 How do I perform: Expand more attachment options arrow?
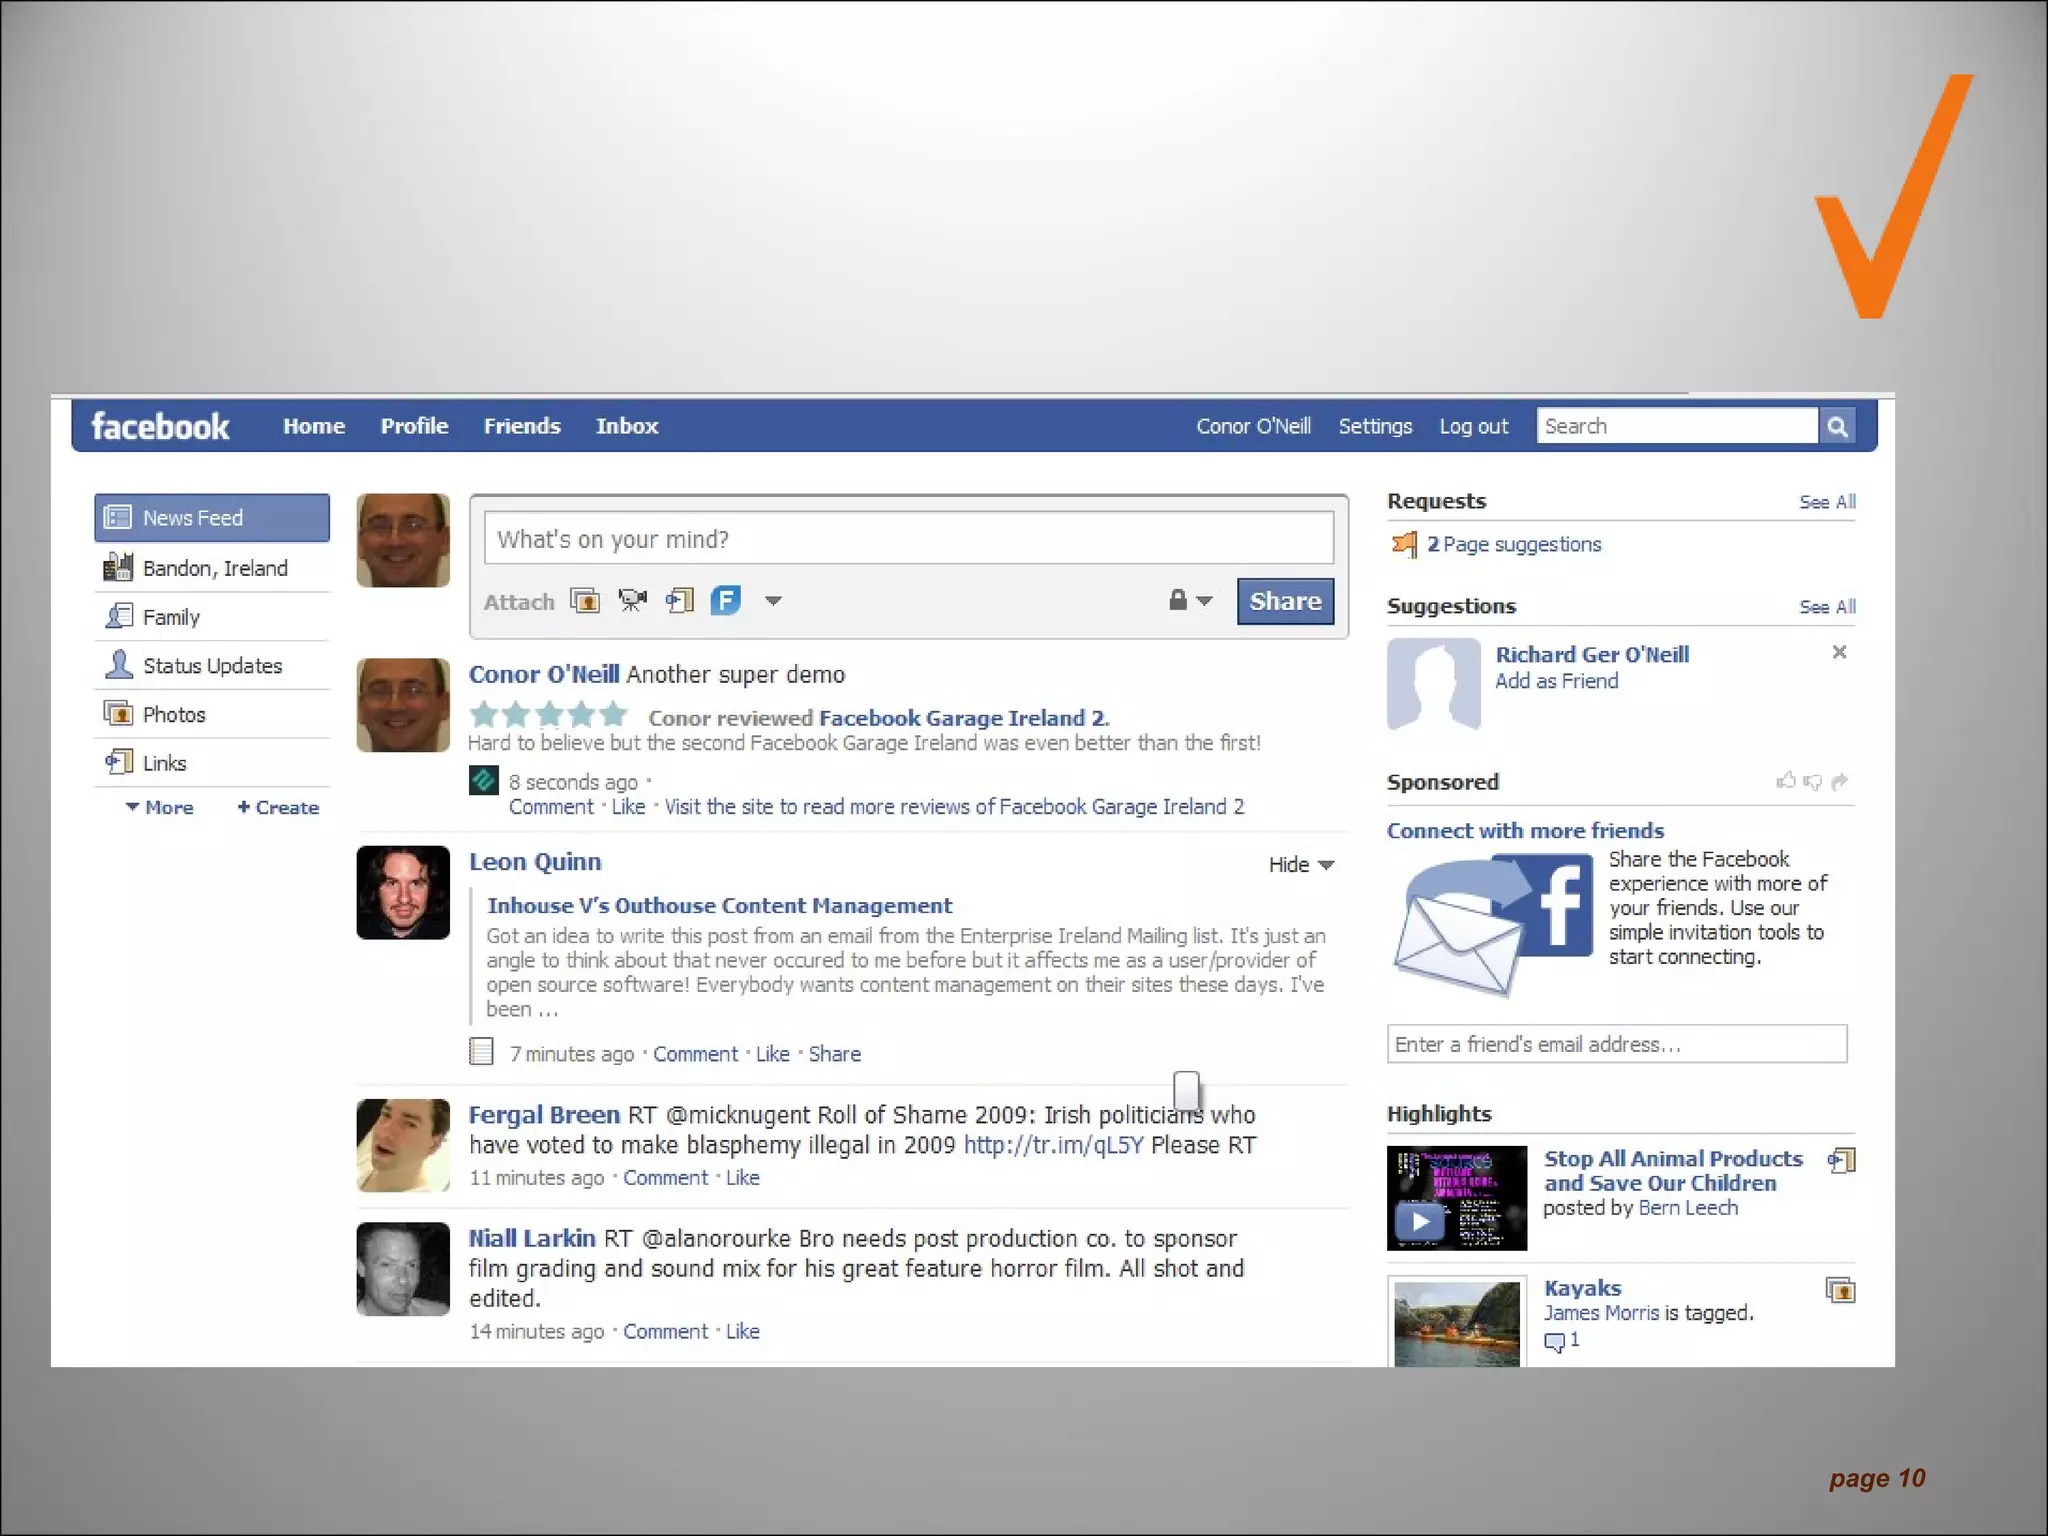pos(773,602)
